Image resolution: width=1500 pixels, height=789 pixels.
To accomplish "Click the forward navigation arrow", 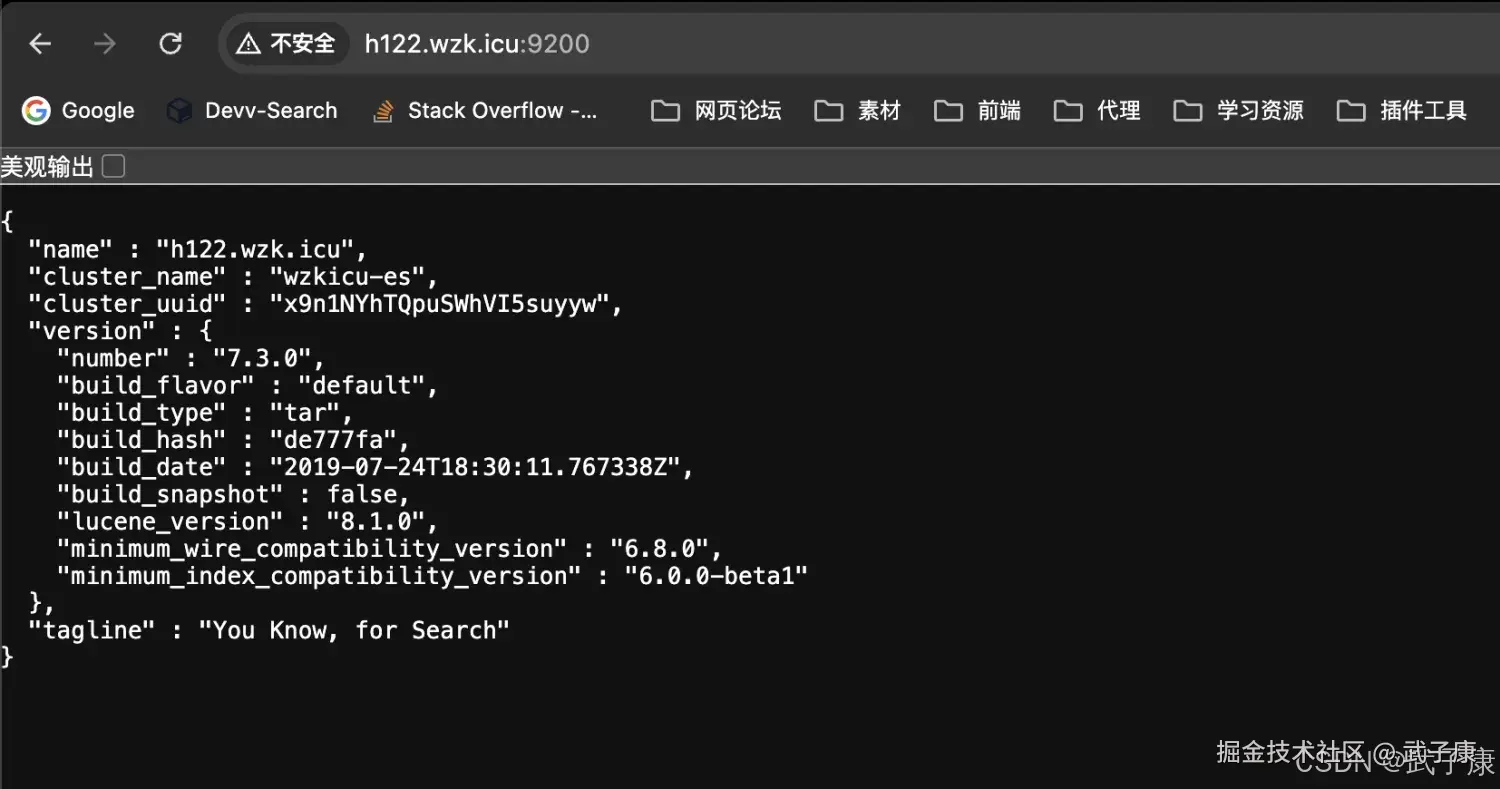I will point(104,43).
